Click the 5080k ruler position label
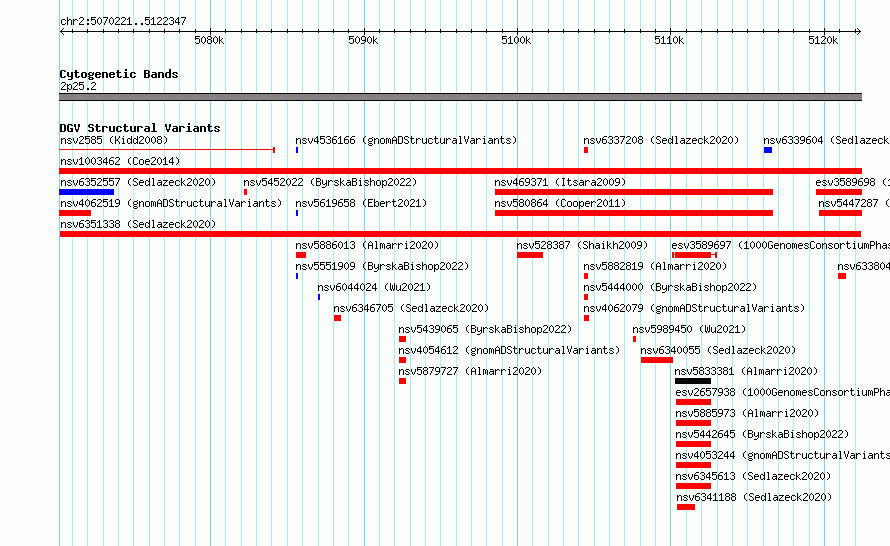The width and height of the screenshot is (890, 546). 209,40
